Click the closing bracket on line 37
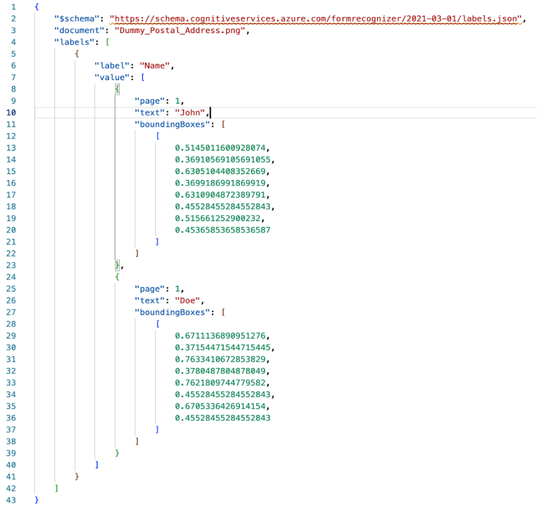537x508 pixels. click(157, 430)
